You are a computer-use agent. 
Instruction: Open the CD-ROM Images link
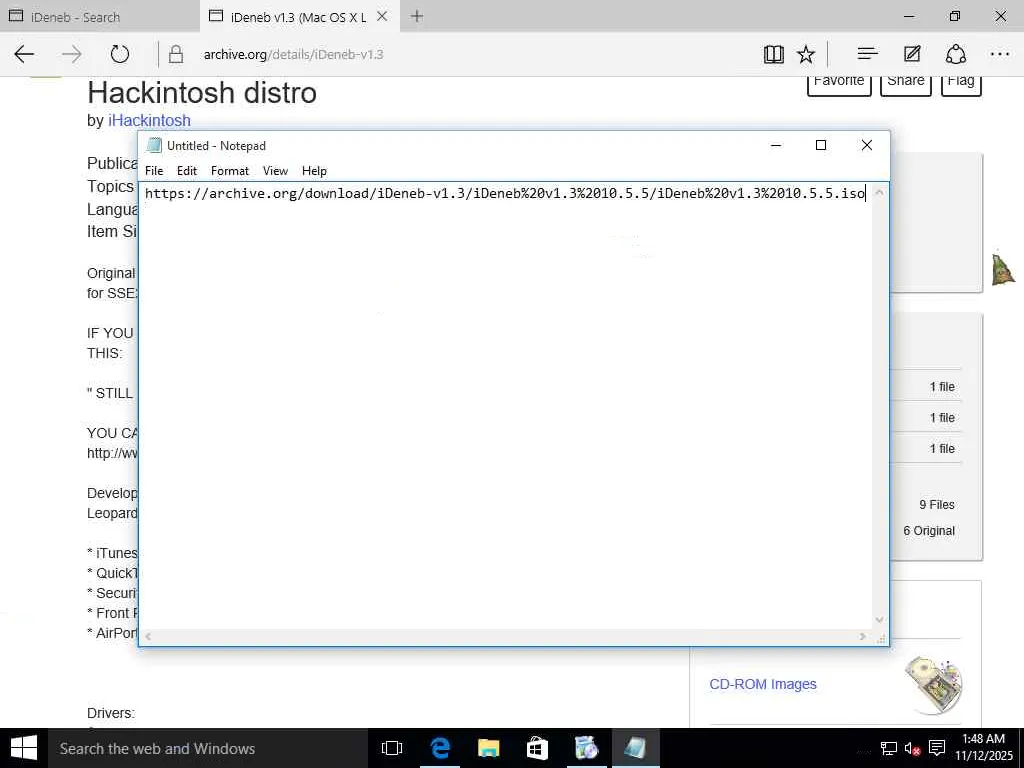point(763,684)
